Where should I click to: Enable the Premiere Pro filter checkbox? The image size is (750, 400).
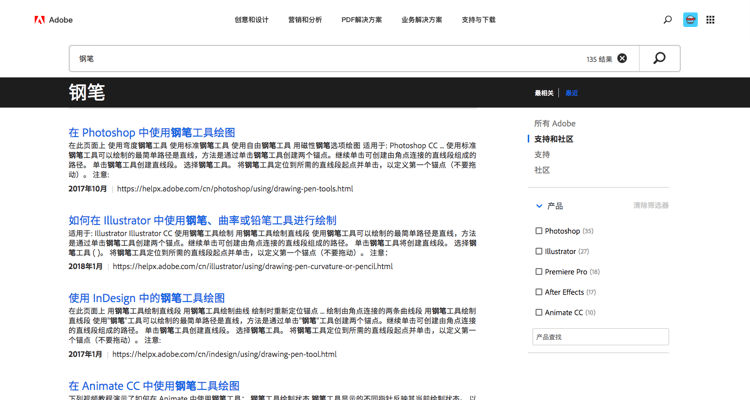(x=539, y=272)
